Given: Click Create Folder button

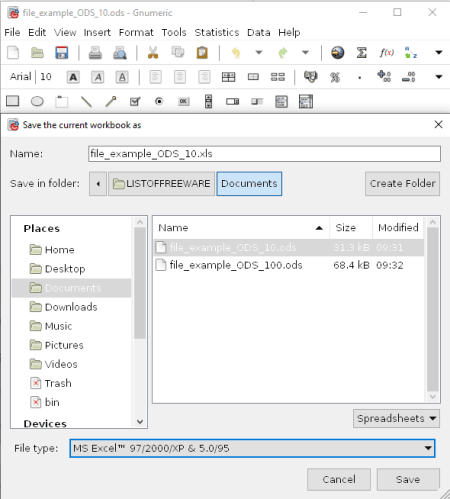Looking at the screenshot, I should 402,184.
